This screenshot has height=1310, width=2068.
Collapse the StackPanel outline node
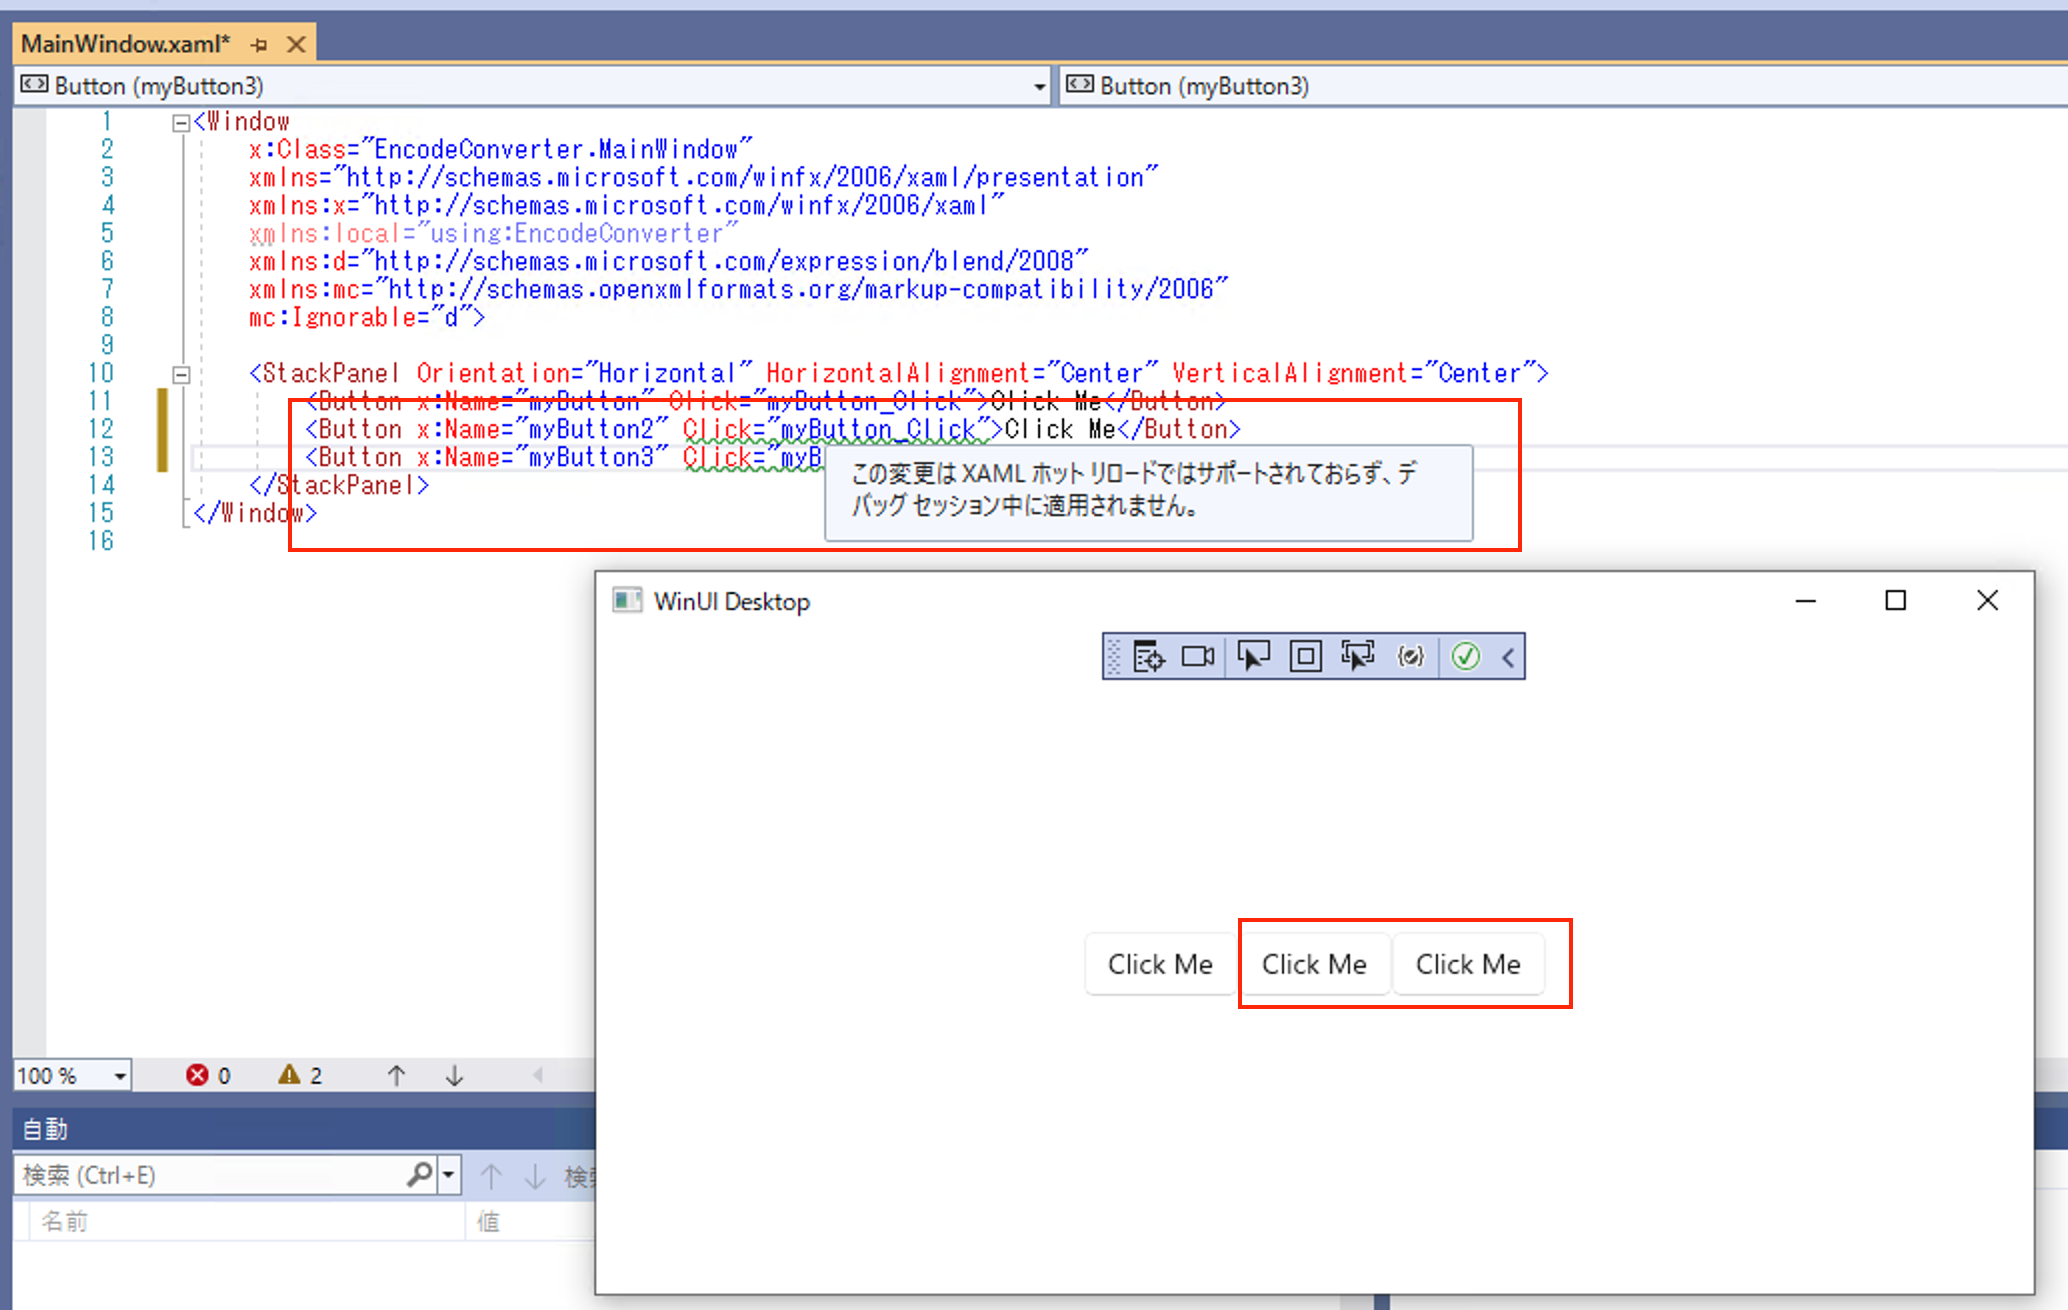tap(181, 374)
